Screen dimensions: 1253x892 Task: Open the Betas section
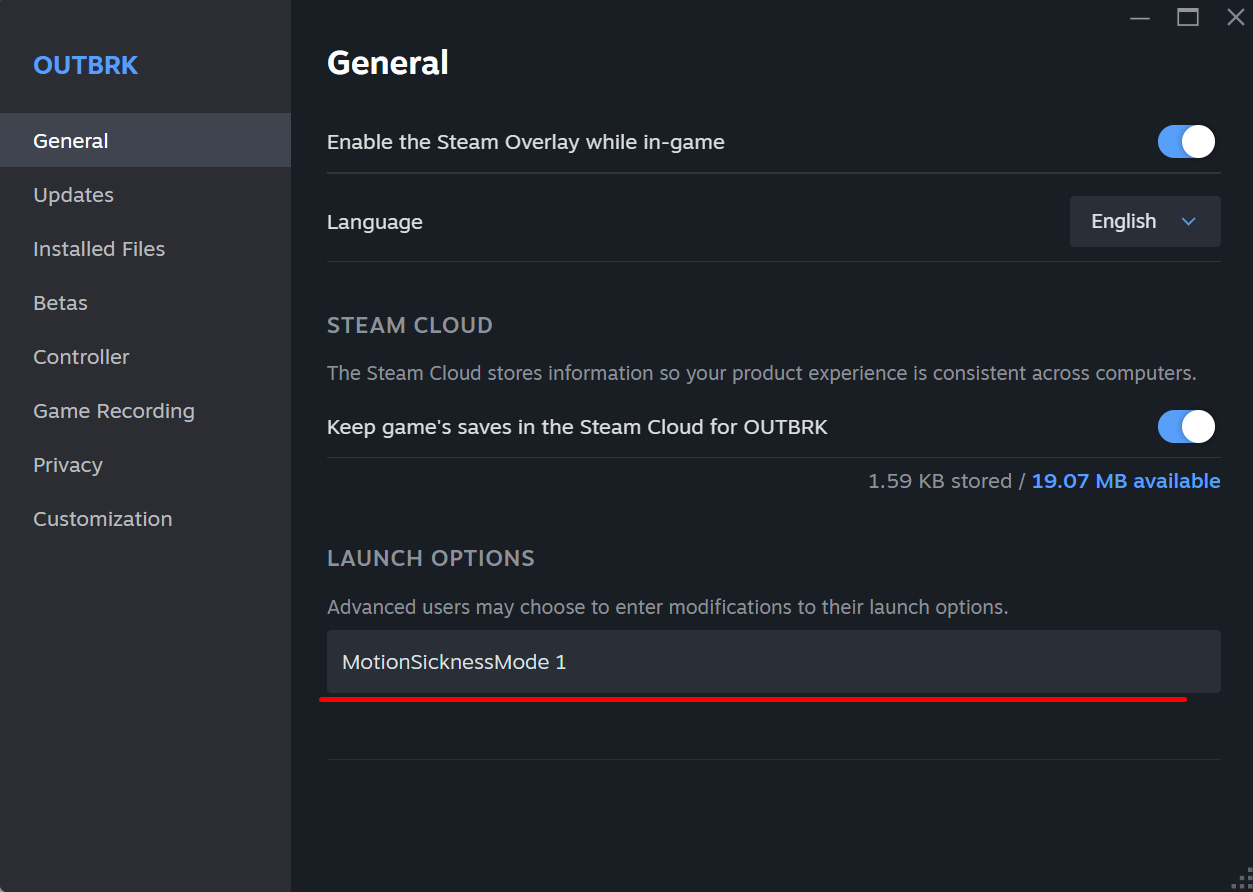pyautogui.click(x=60, y=302)
